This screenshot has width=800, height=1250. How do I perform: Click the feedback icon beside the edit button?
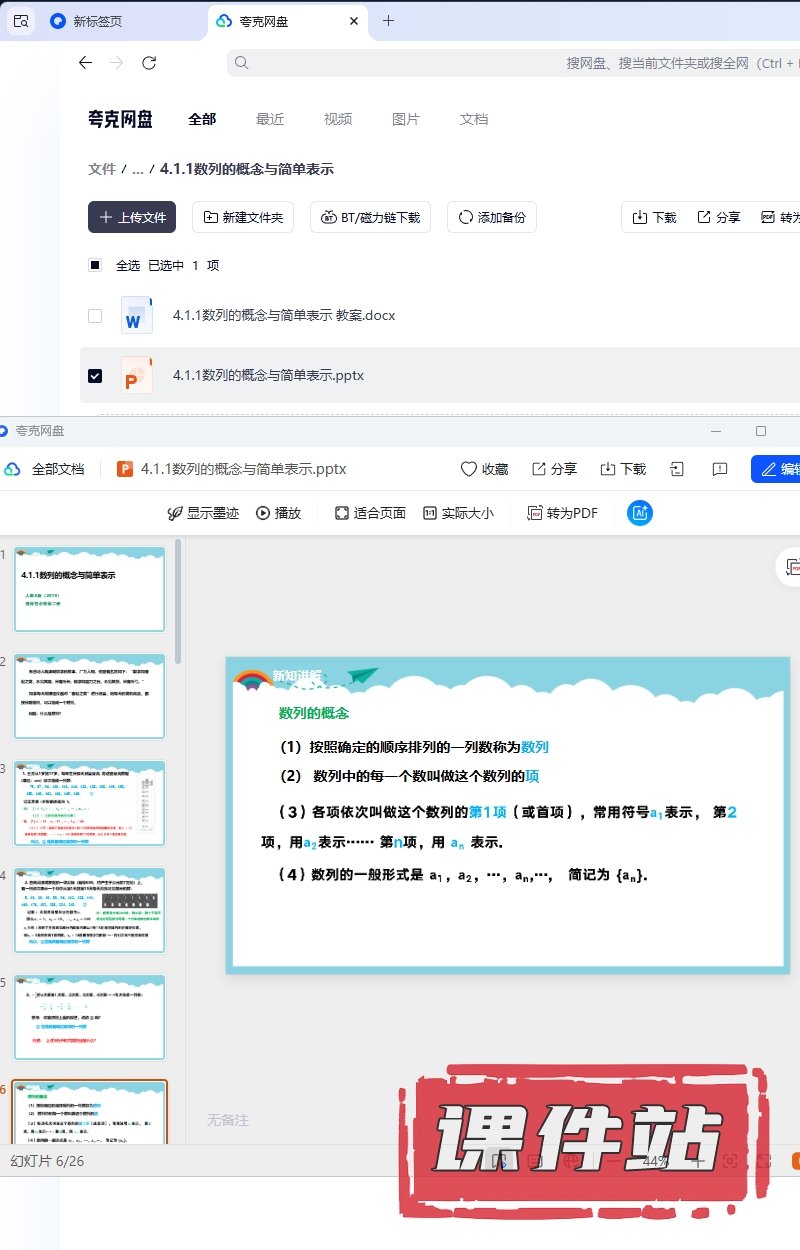(x=719, y=469)
